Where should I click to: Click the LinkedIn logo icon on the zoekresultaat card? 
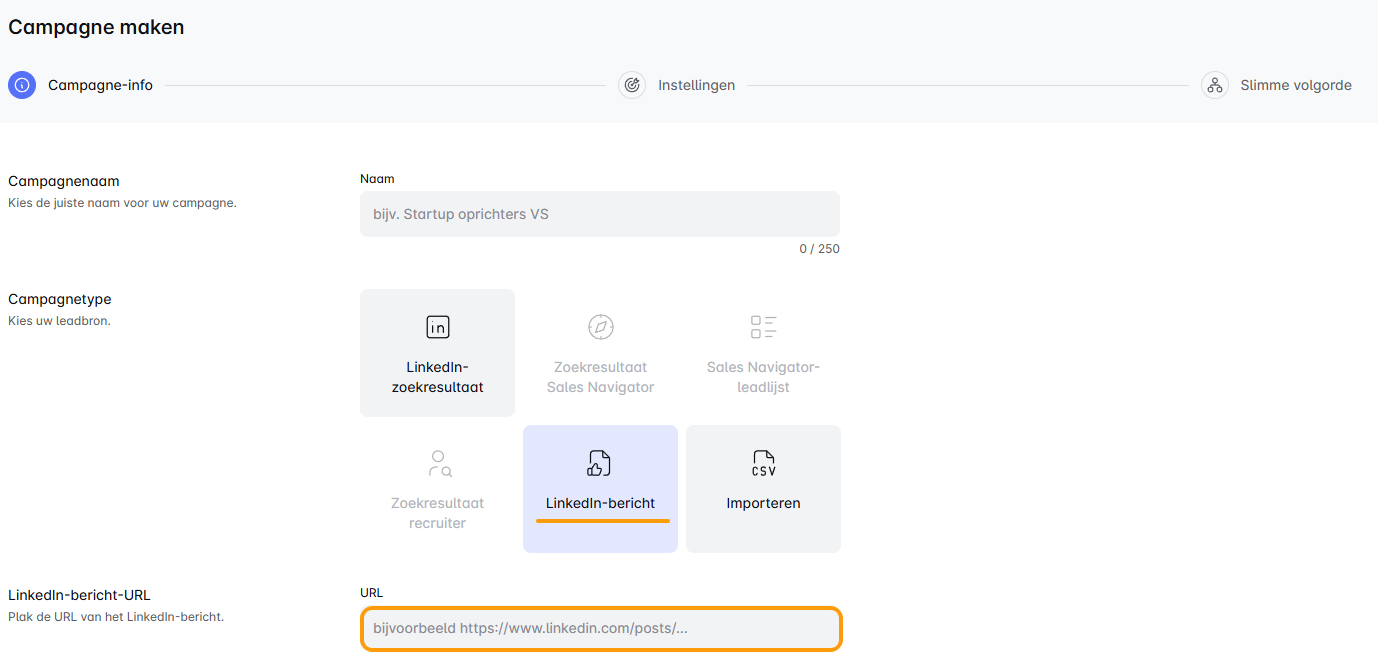click(437, 327)
